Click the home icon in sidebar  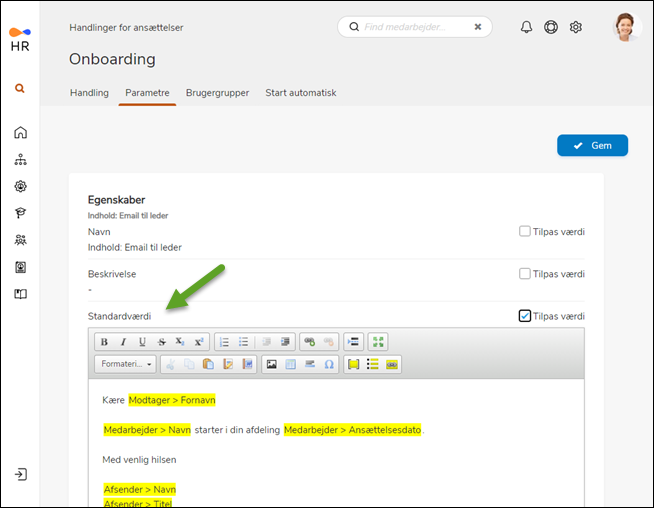click(x=20, y=132)
